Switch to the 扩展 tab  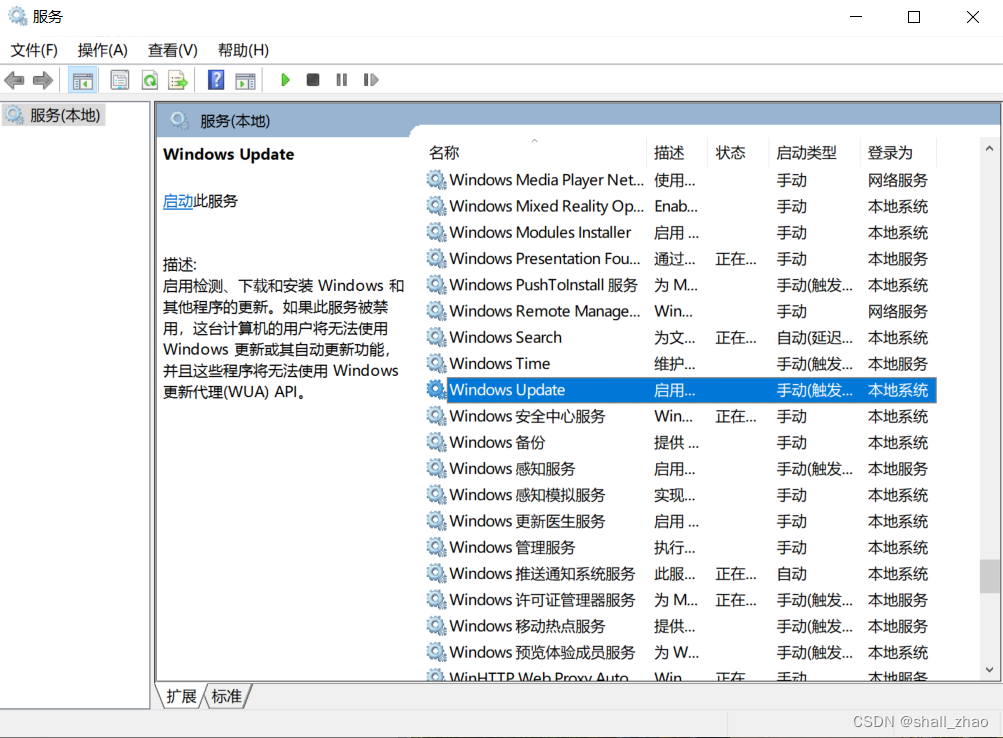click(181, 696)
